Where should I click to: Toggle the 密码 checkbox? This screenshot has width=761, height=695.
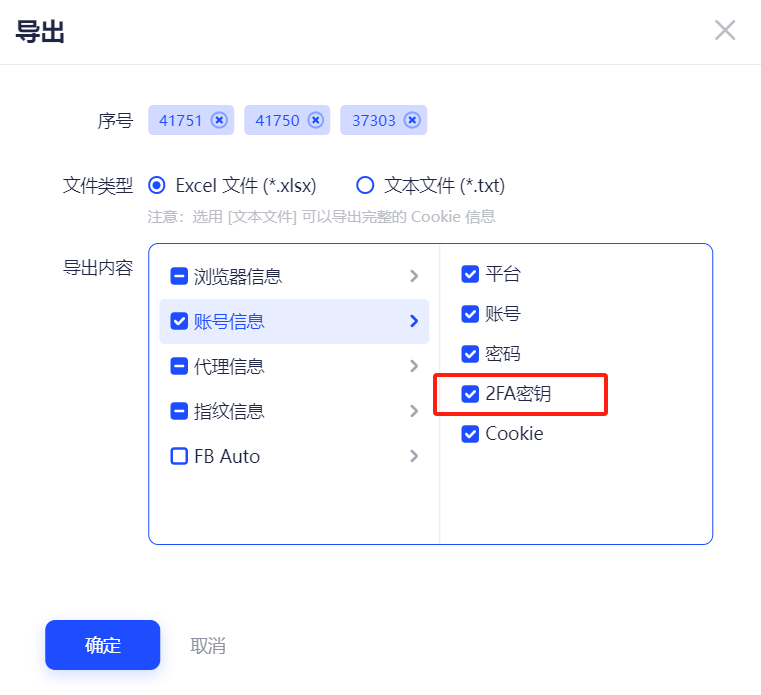[470, 354]
